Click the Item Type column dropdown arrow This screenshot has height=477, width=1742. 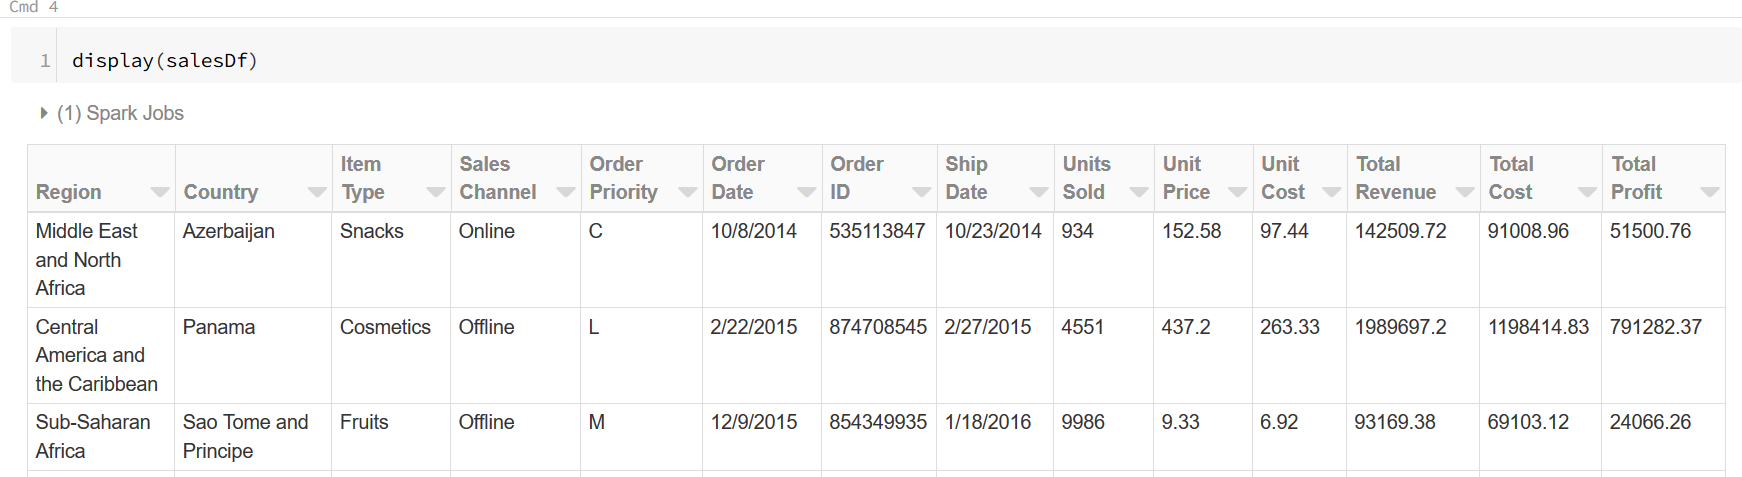tap(436, 192)
